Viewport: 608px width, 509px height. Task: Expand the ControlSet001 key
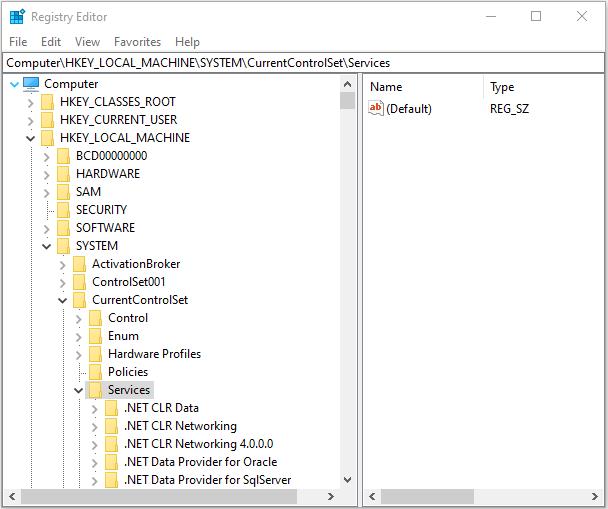pos(62,283)
